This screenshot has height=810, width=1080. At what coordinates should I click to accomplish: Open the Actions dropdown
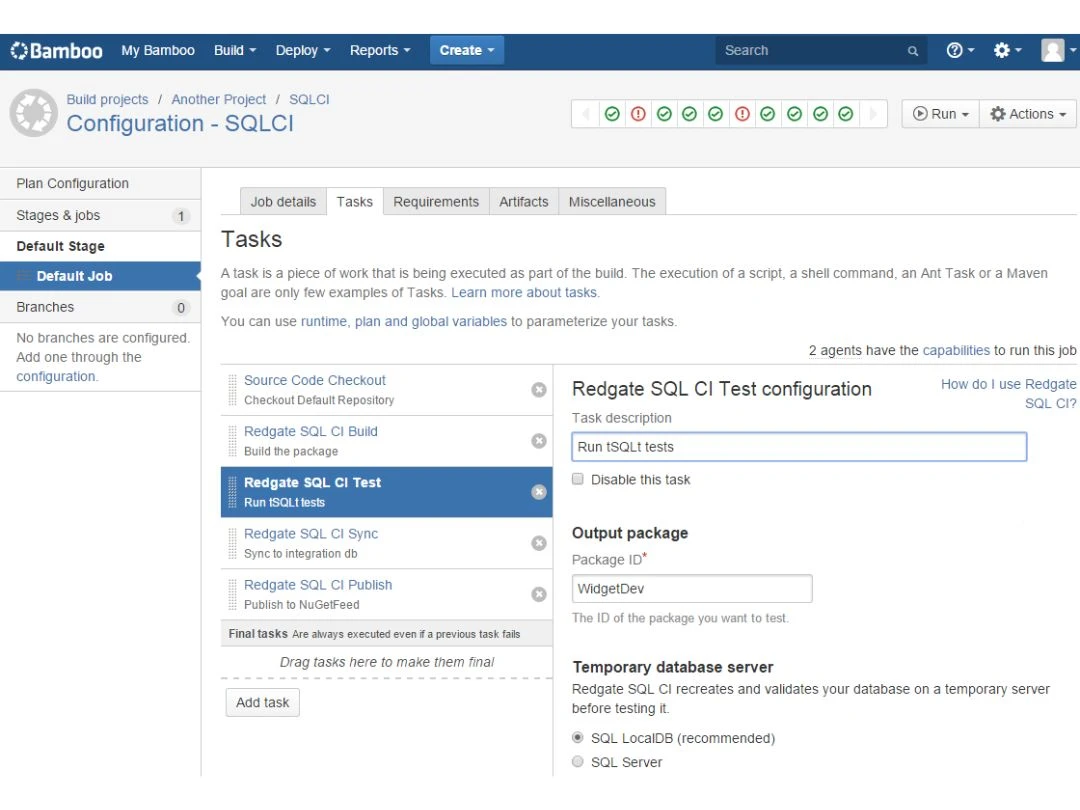pos(1028,114)
